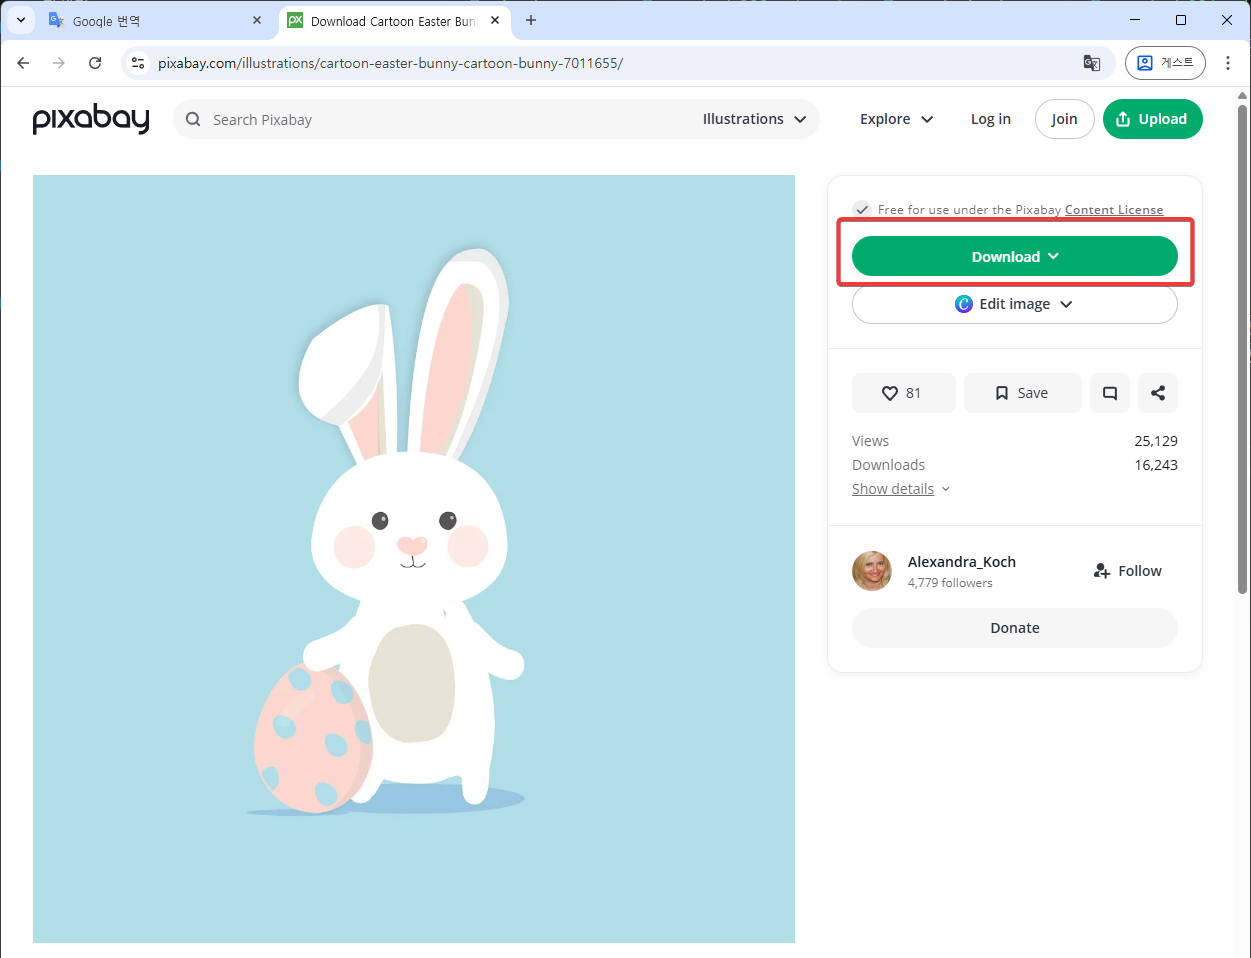Open Chrome three-dot menu

[x=1228, y=63]
